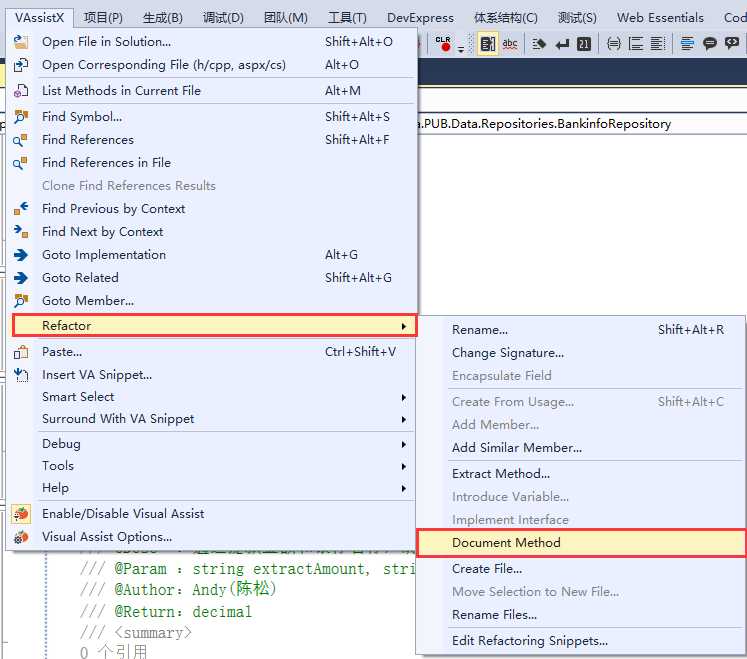Open the toolbar overflow dropdown next to CLR
Screen dimensions: 747x659
click(461, 49)
